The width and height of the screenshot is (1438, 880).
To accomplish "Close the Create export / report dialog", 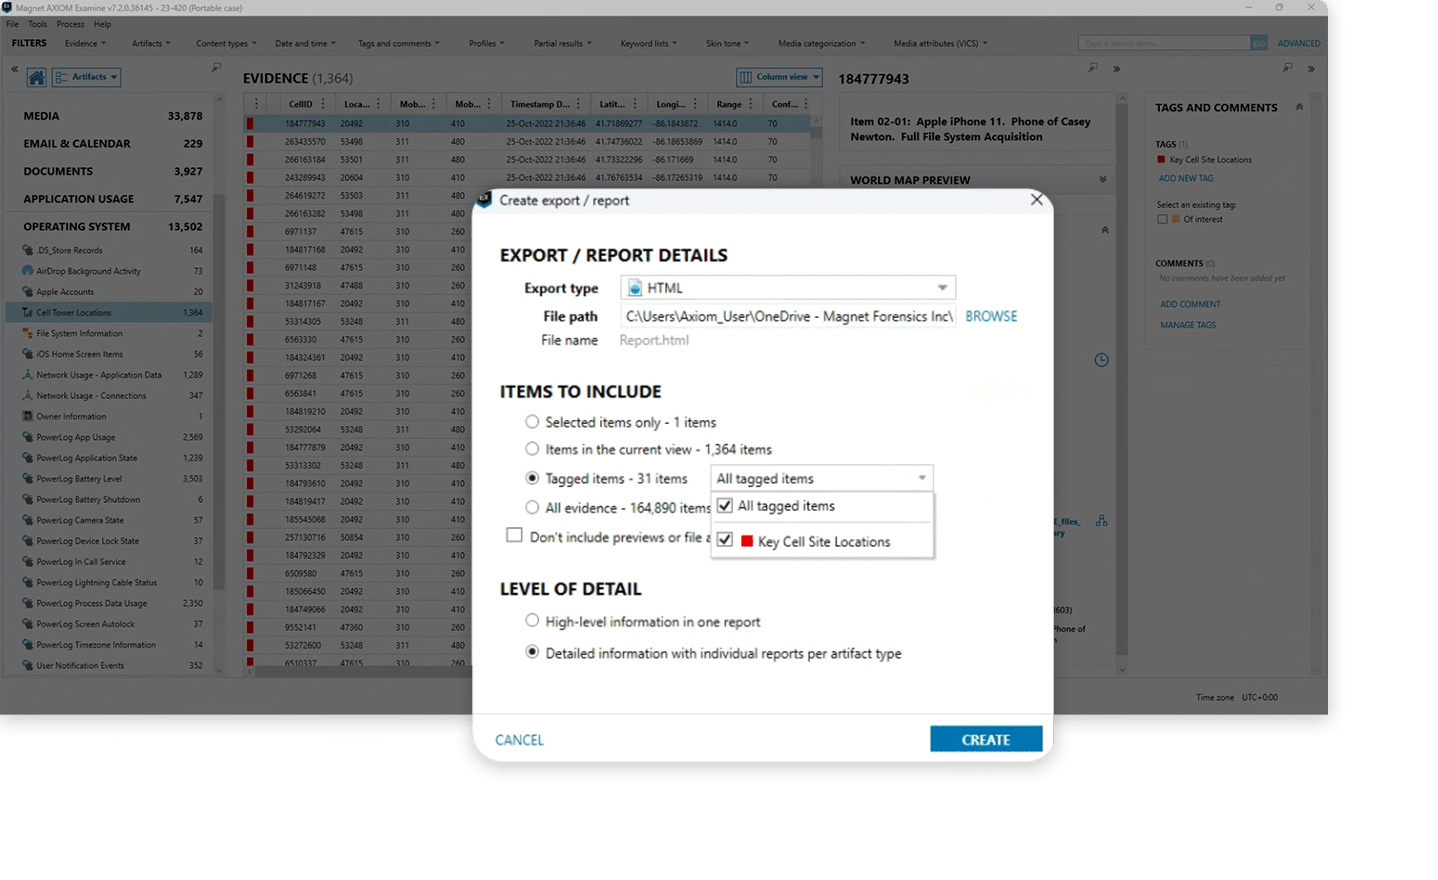I will click(1037, 200).
